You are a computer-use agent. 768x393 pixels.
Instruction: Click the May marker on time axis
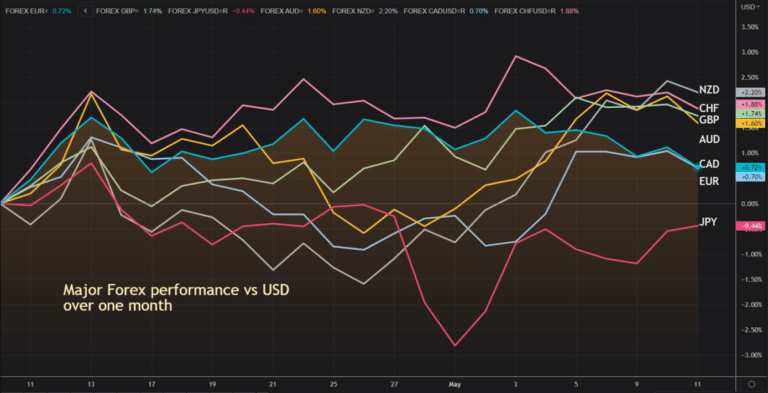coord(455,384)
